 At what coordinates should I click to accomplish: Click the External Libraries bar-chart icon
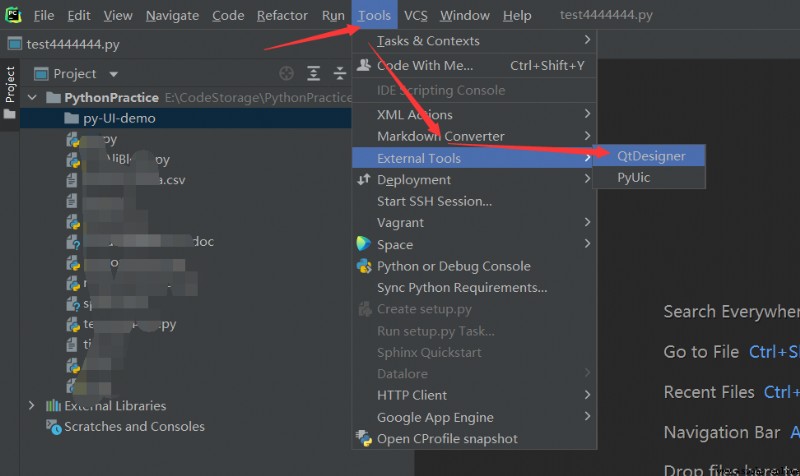pyautogui.click(x=53, y=406)
